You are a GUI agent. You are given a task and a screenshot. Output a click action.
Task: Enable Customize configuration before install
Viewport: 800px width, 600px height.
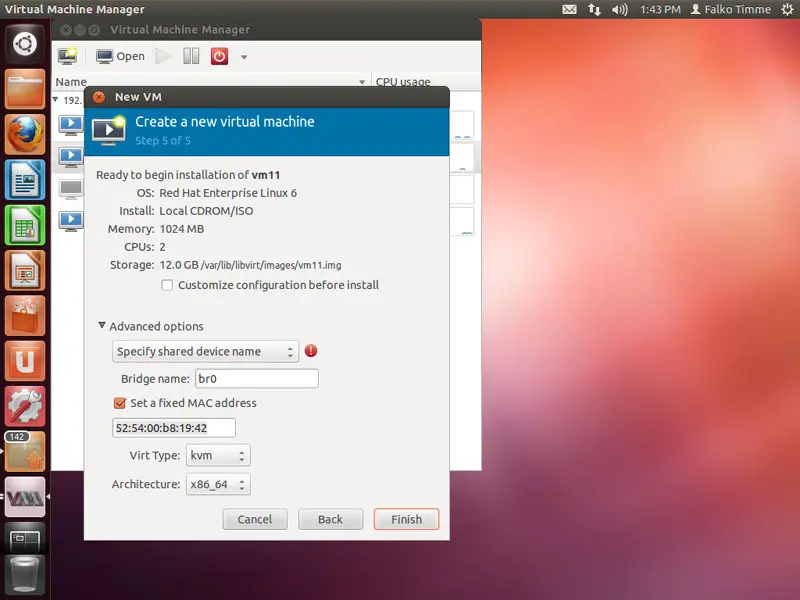coord(167,285)
